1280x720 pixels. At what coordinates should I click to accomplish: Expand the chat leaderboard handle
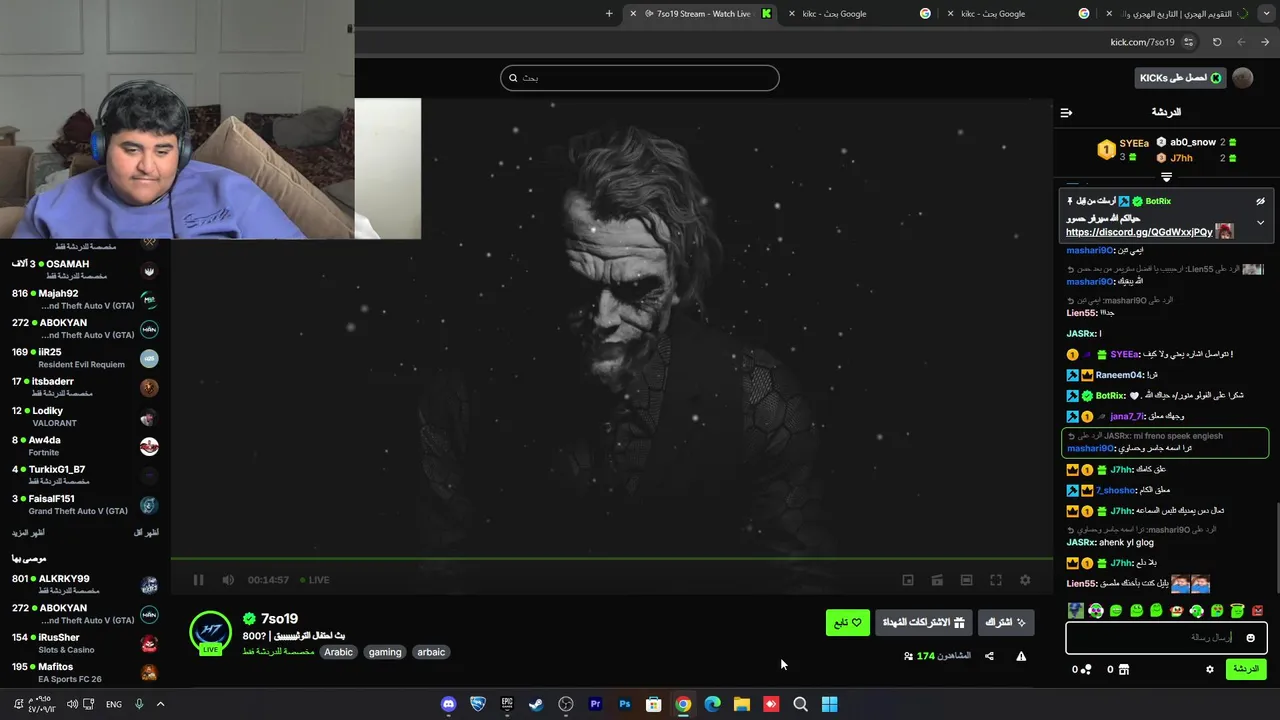pos(1166,177)
